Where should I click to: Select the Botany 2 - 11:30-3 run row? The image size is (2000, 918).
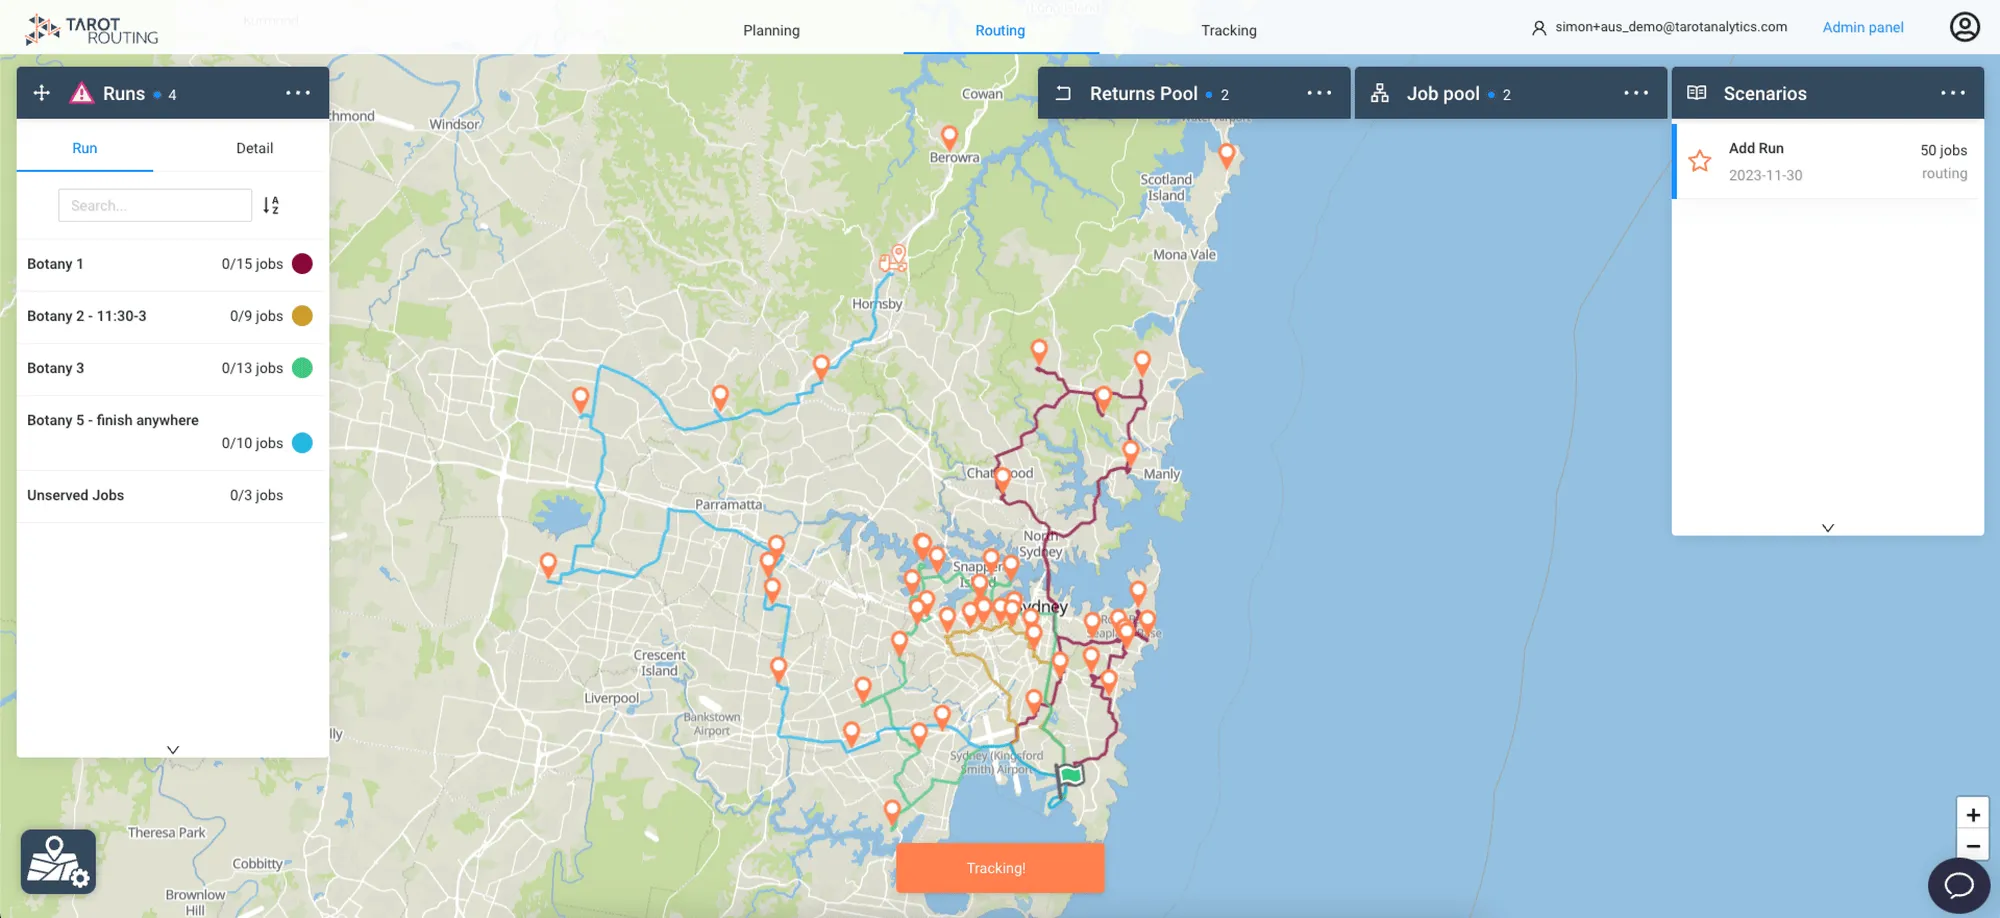click(x=172, y=316)
